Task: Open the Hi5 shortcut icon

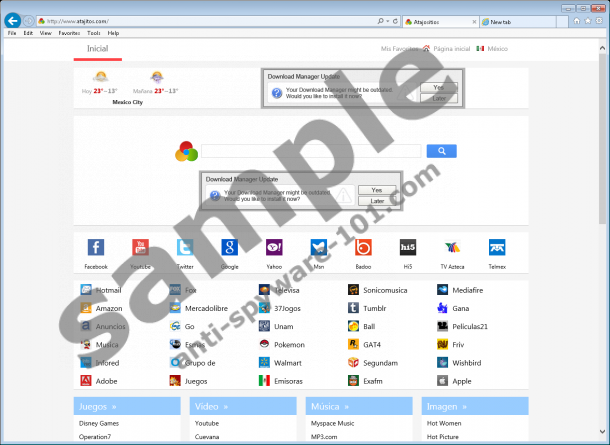Action: [407, 248]
